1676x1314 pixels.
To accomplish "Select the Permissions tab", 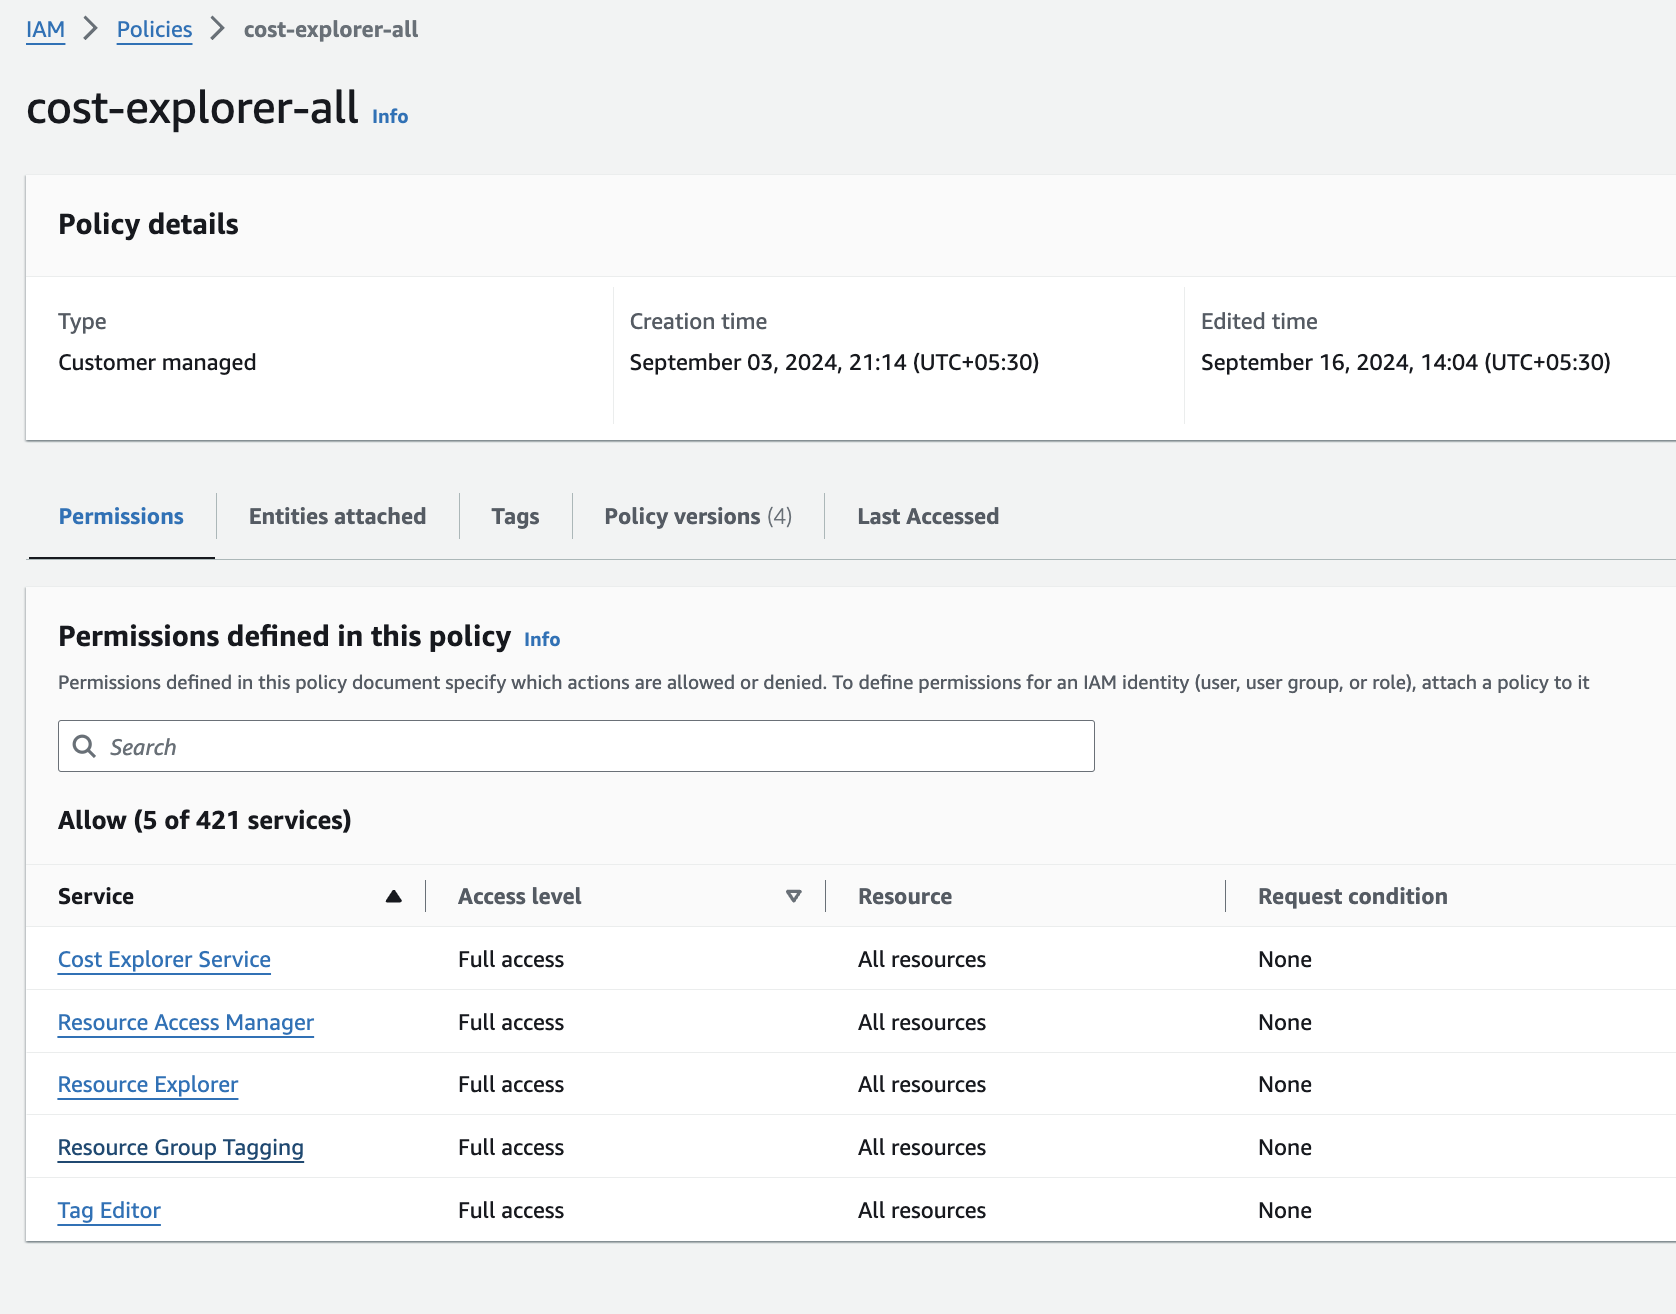I will [x=120, y=516].
